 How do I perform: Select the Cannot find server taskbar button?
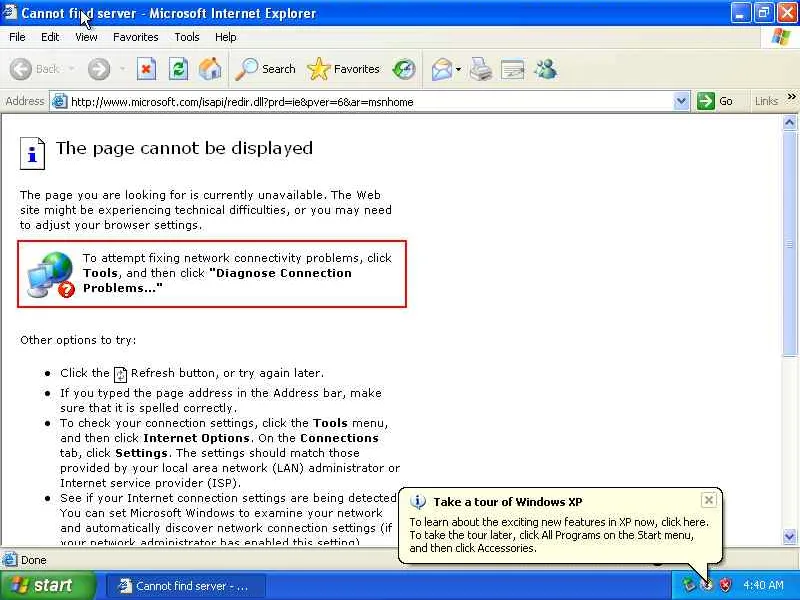(186, 586)
